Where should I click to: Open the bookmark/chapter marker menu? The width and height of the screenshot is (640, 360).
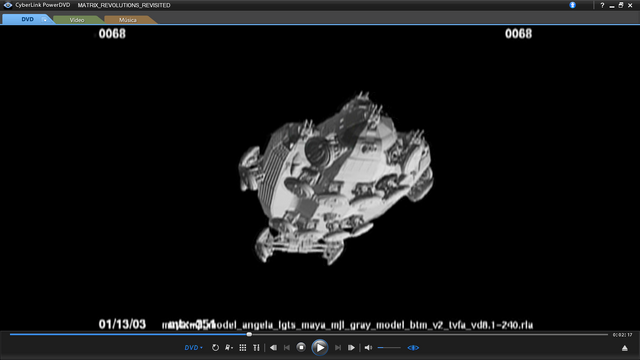(229, 348)
